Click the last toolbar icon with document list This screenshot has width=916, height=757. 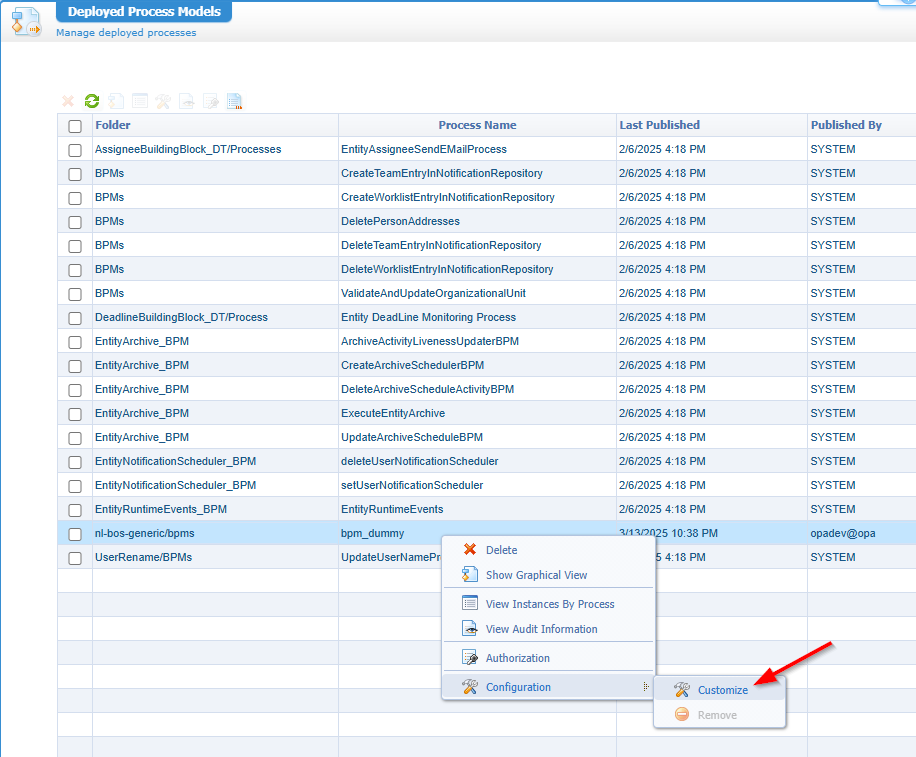tap(235, 101)
